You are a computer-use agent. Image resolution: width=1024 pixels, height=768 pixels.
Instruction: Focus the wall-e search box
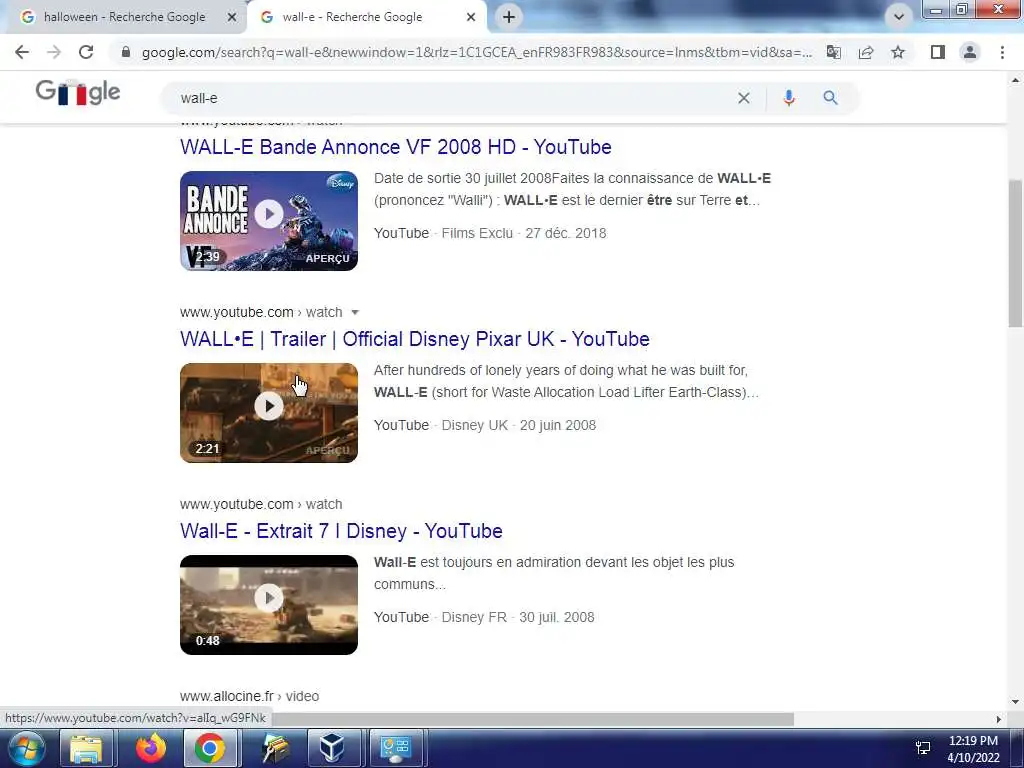pos(451,98)
